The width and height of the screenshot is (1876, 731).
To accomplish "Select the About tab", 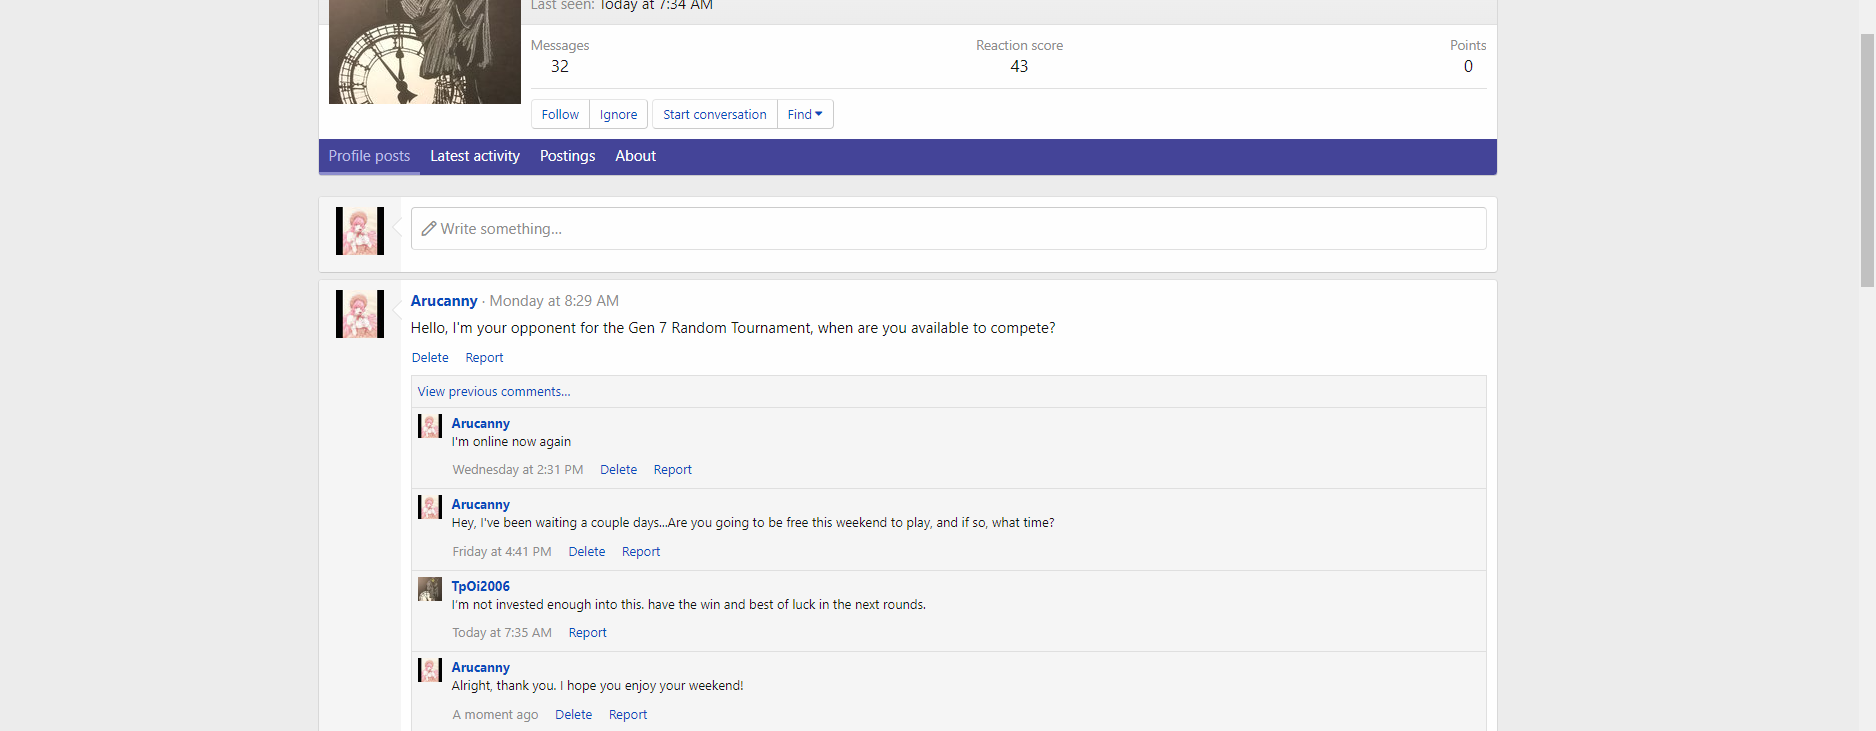I will pos(635,156).
